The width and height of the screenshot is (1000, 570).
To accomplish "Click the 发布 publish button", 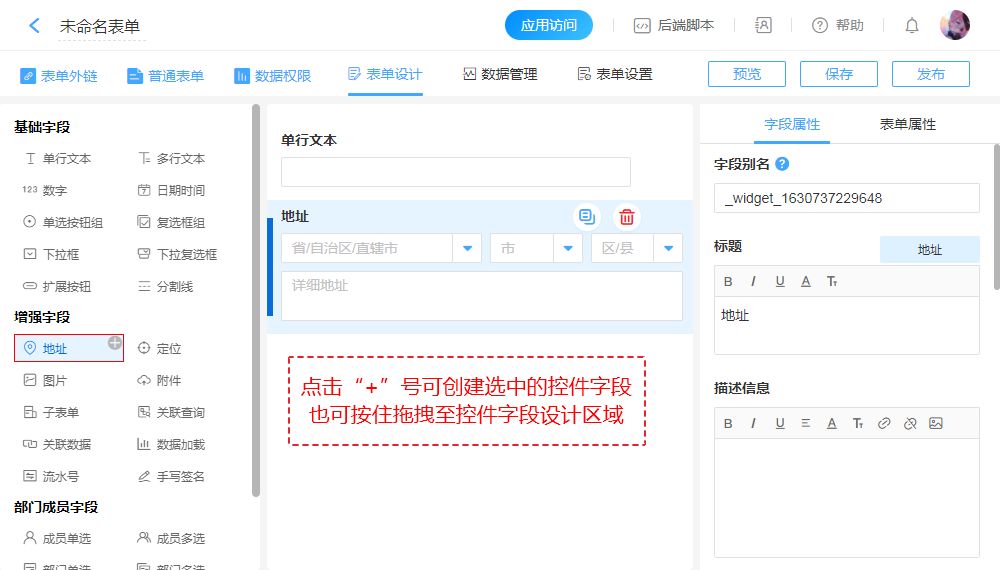I will point(930,74).
